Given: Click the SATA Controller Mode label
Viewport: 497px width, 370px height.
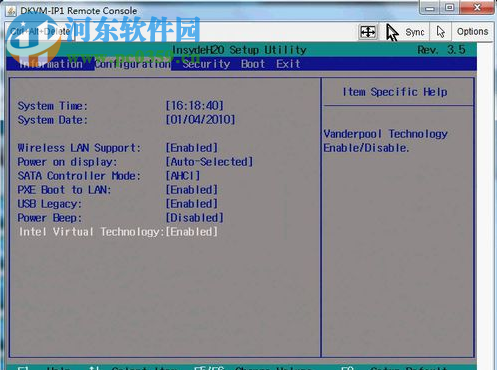Looking at the screenshot, I should pos(79,176).
